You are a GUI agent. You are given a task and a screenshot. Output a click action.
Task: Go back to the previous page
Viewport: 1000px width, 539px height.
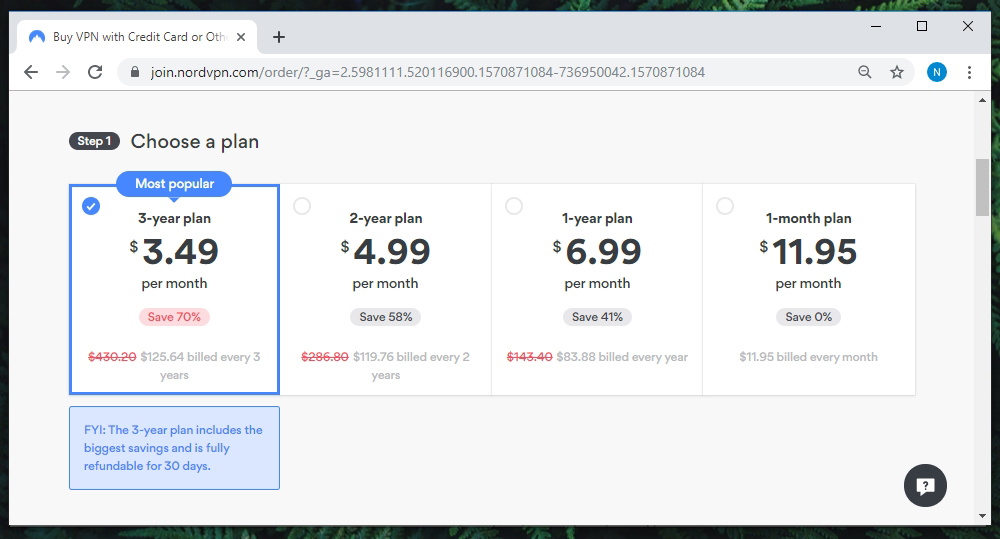pyautogui.click(x=31, y=72)
